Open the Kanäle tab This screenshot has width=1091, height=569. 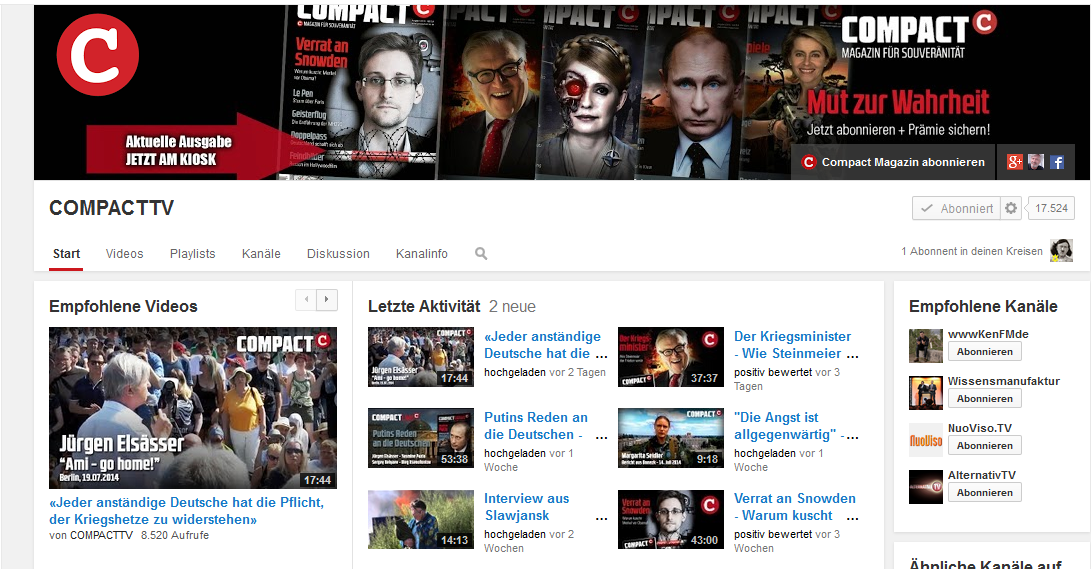tap(261, 254)
